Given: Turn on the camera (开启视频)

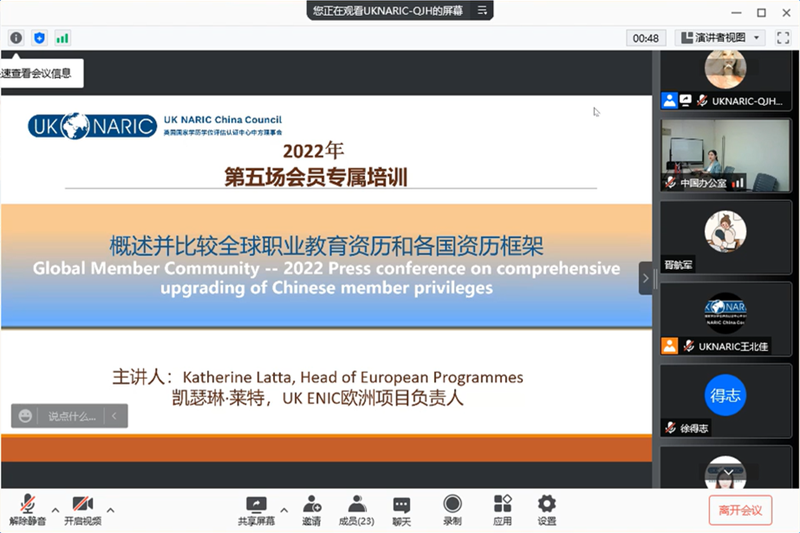Looking at the screenshot, I should (x=82, y=509).
